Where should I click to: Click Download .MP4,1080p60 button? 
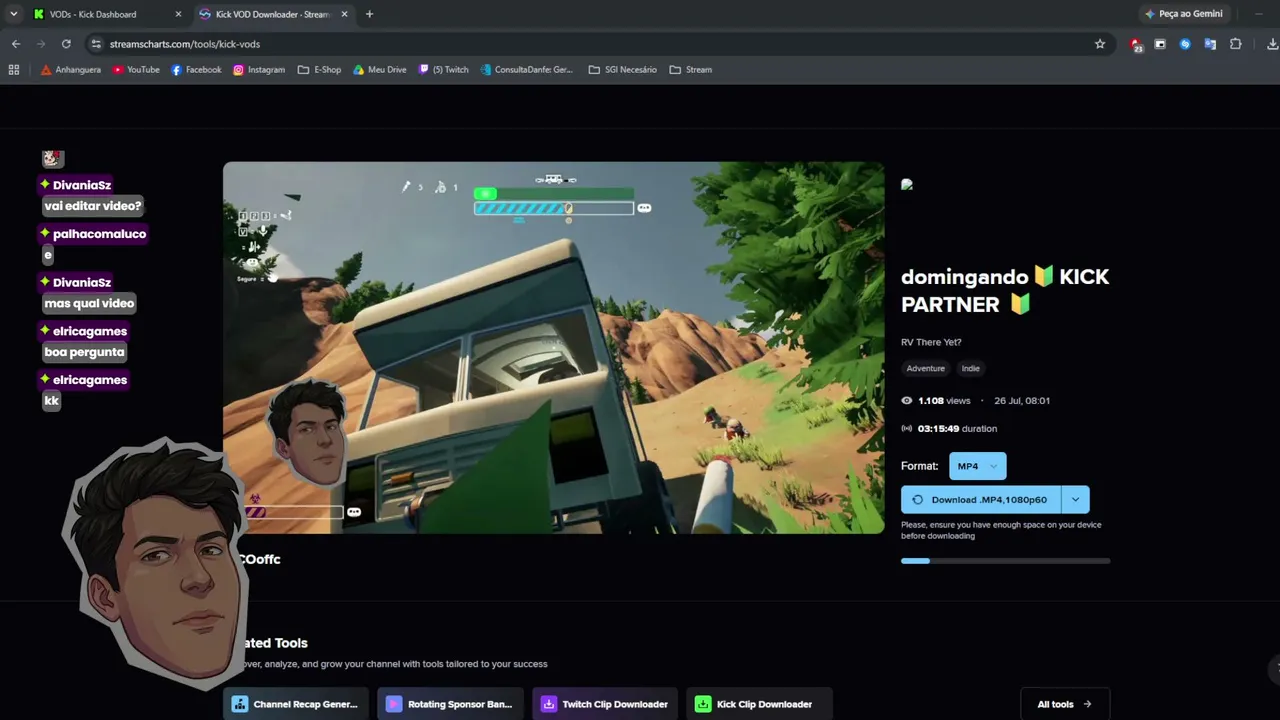[x=980, y=500]
